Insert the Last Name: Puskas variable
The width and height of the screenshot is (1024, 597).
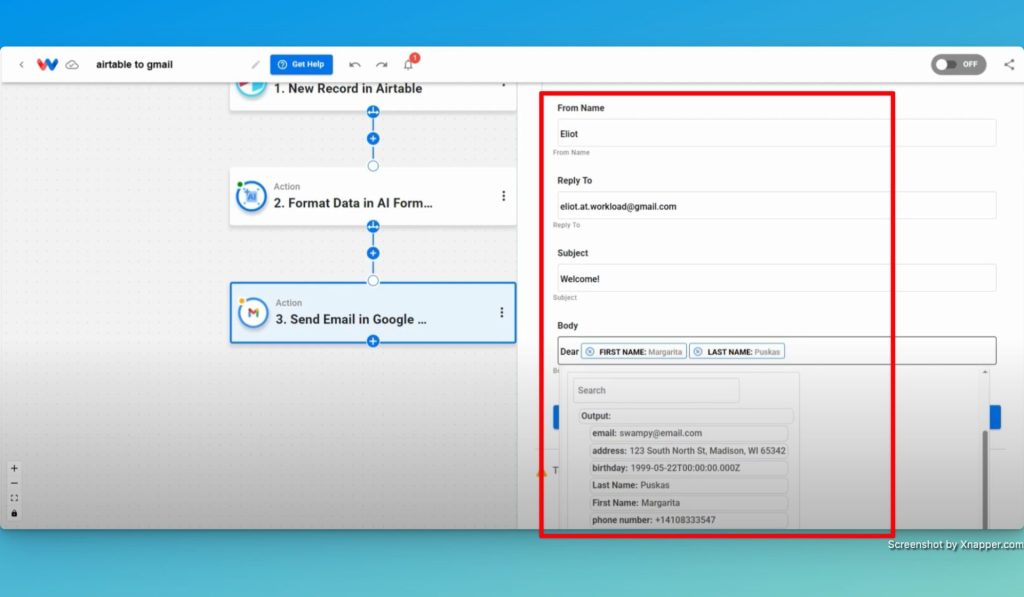(x=688, y=485)
